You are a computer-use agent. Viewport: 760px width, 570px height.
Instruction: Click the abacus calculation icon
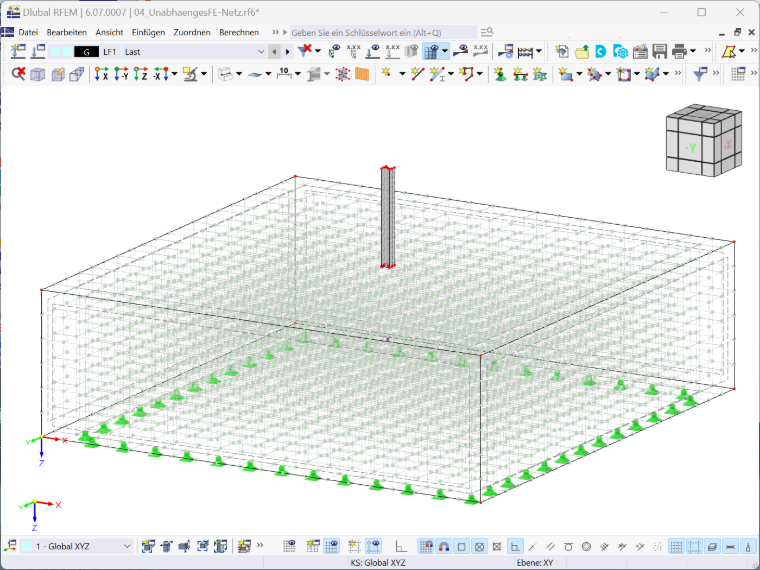[525, 51]
